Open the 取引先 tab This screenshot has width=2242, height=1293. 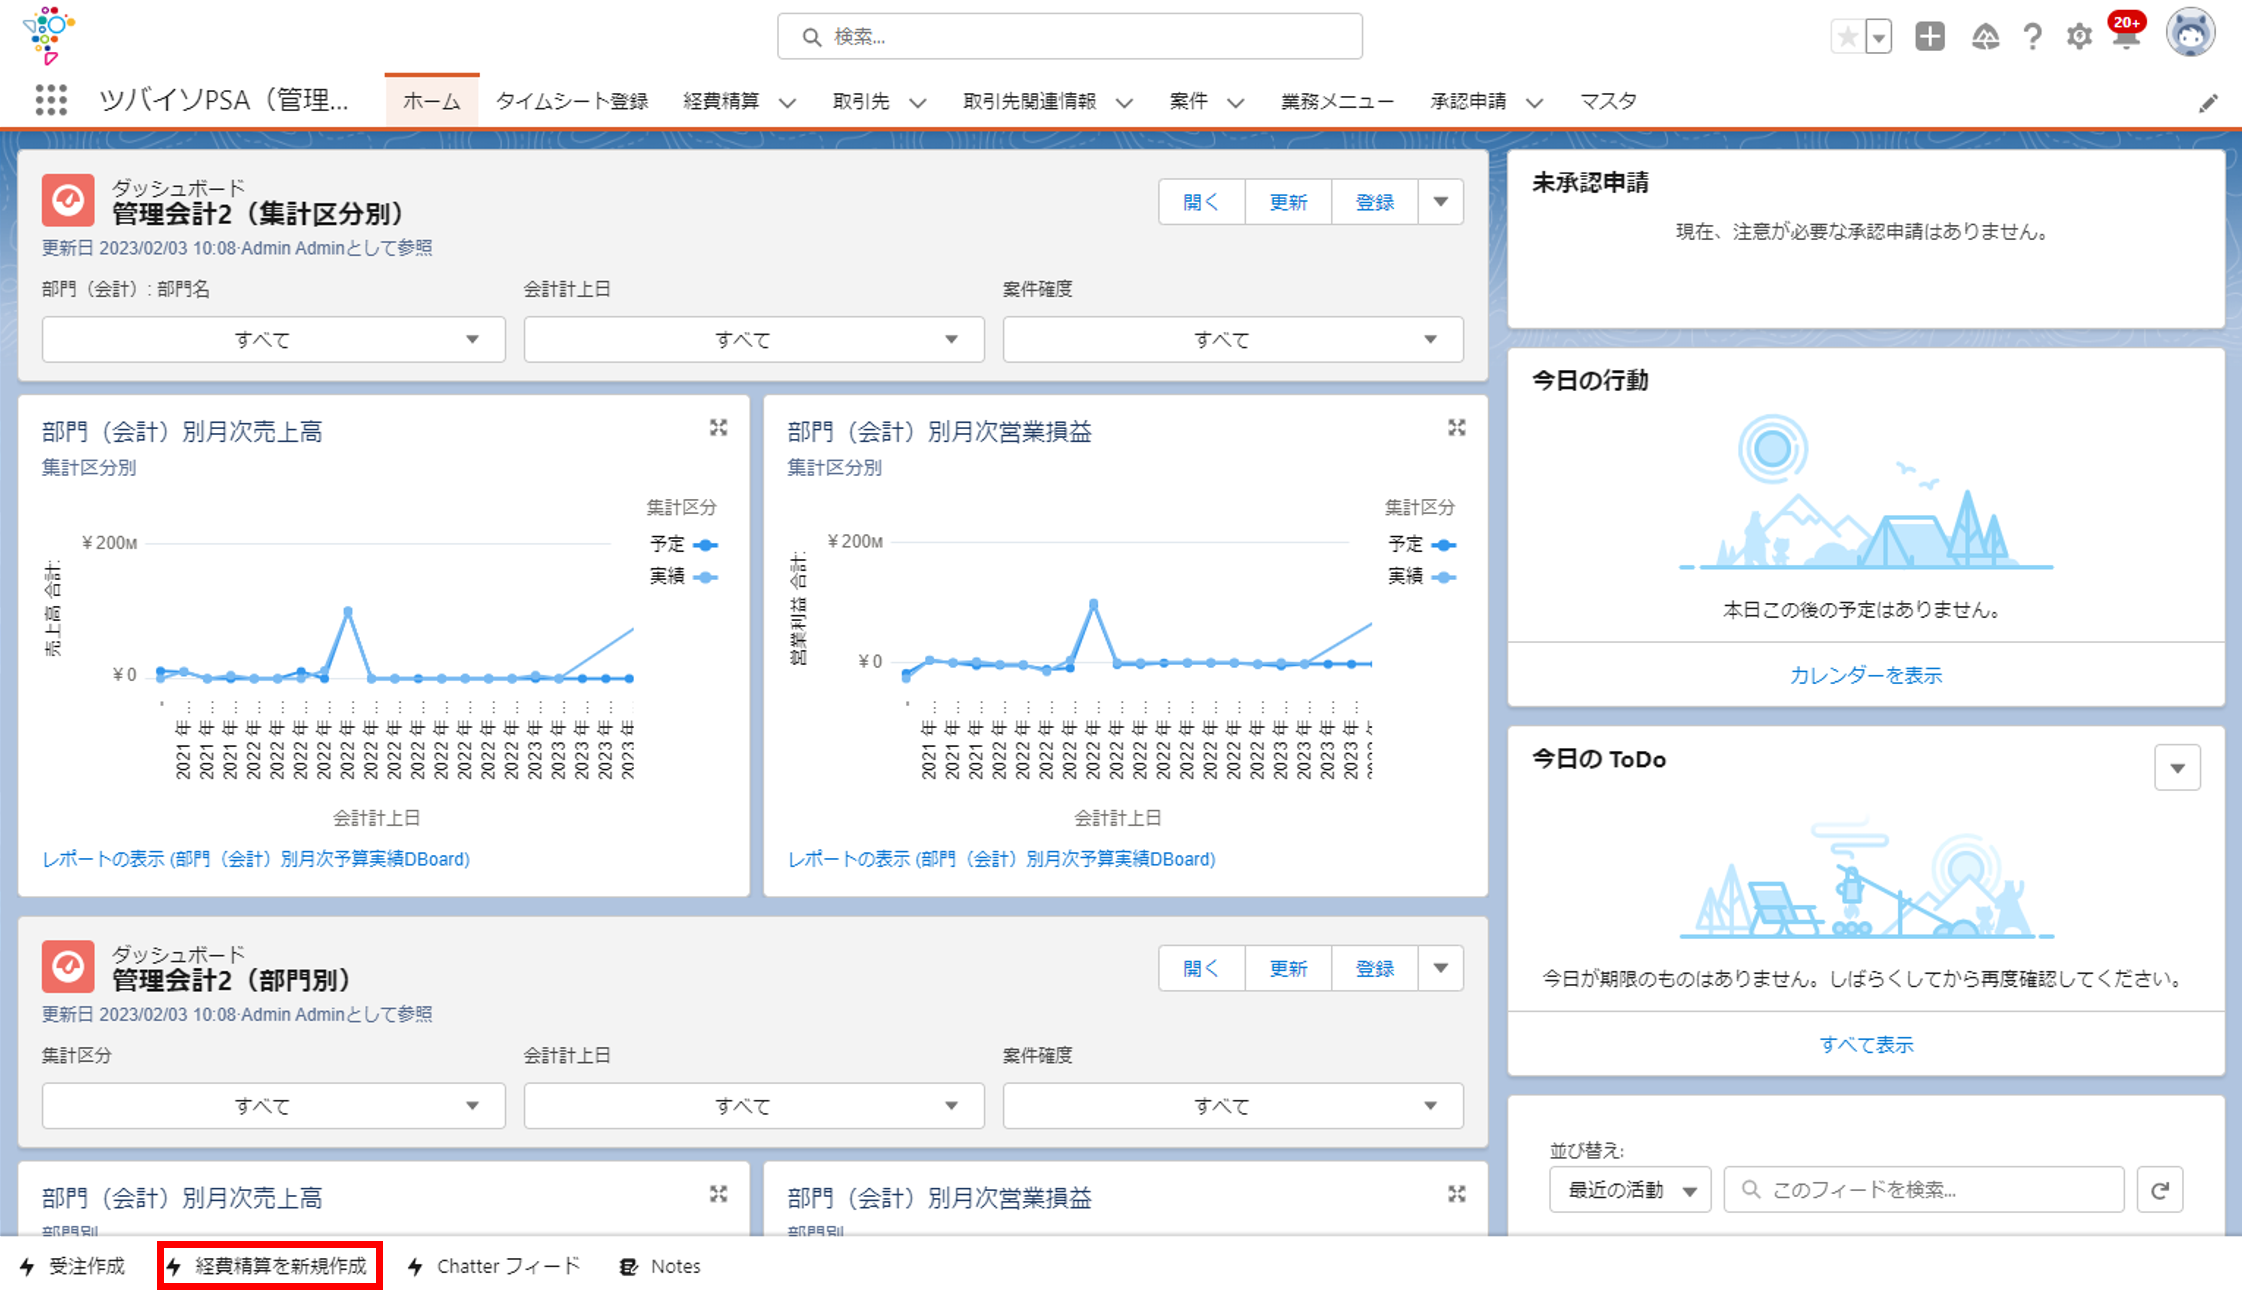(x=861, y=101)
